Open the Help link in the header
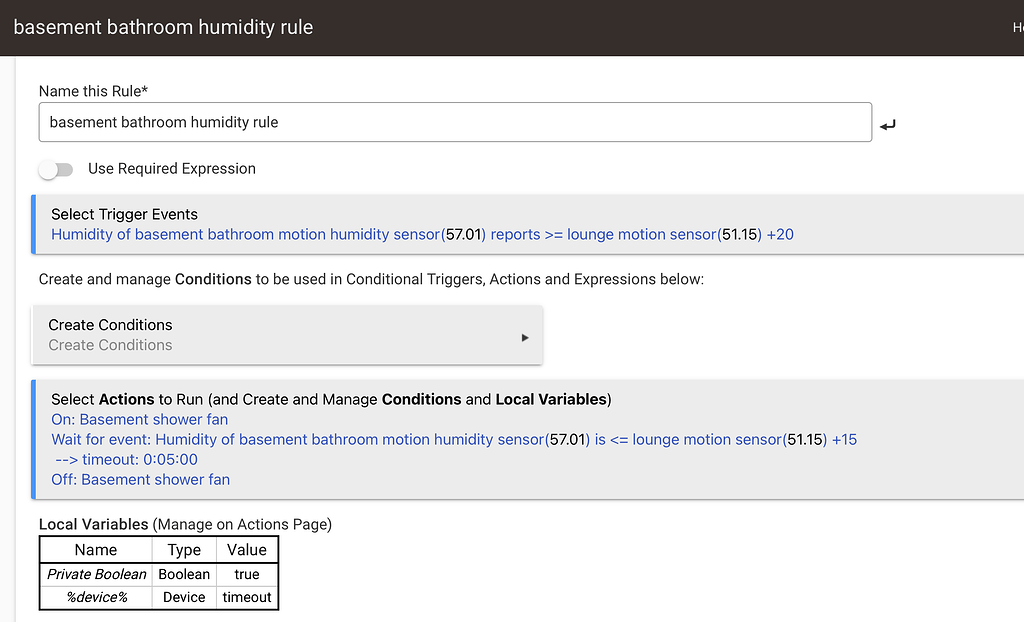This screenshot has width=1024, height=622. tap(1016, 27)
